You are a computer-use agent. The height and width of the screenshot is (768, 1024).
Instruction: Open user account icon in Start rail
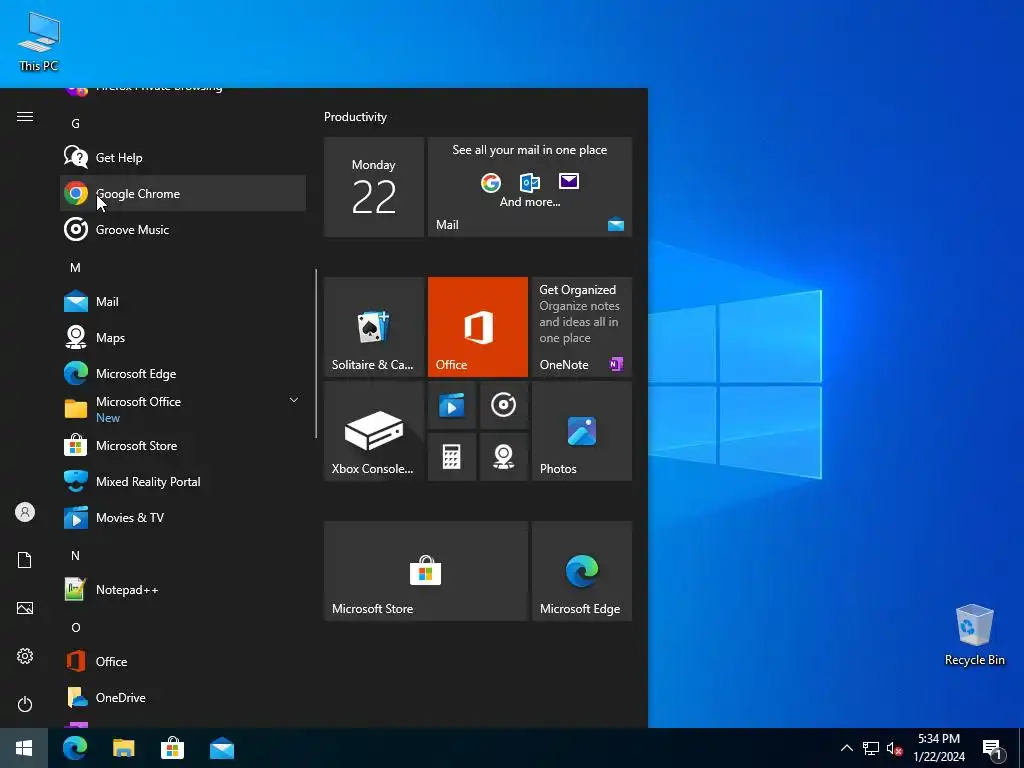pos(25,512)
